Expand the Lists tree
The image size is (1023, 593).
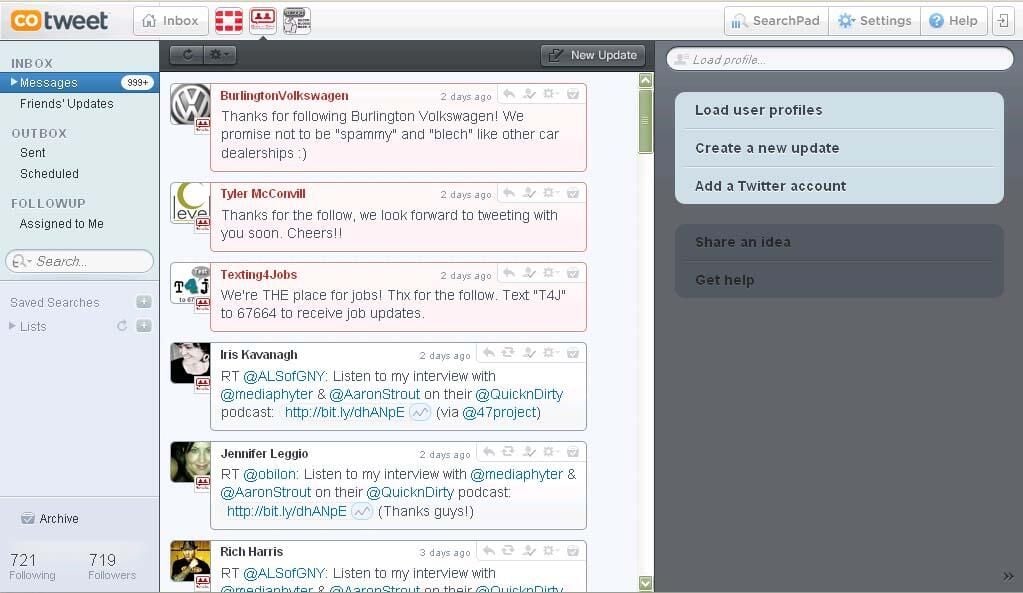[x=12, y=326]
